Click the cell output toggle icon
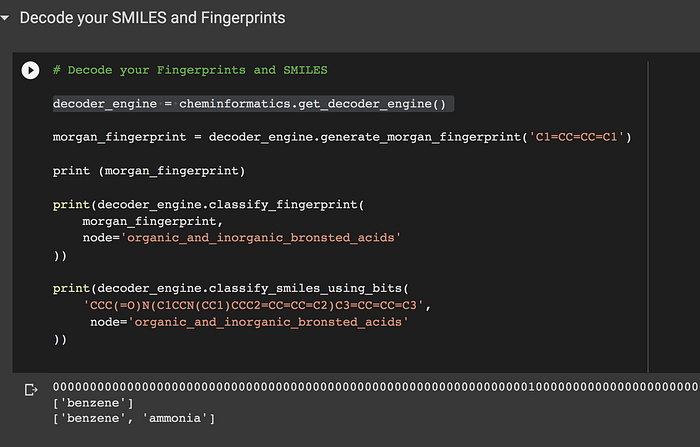 [x=31, y=390]
